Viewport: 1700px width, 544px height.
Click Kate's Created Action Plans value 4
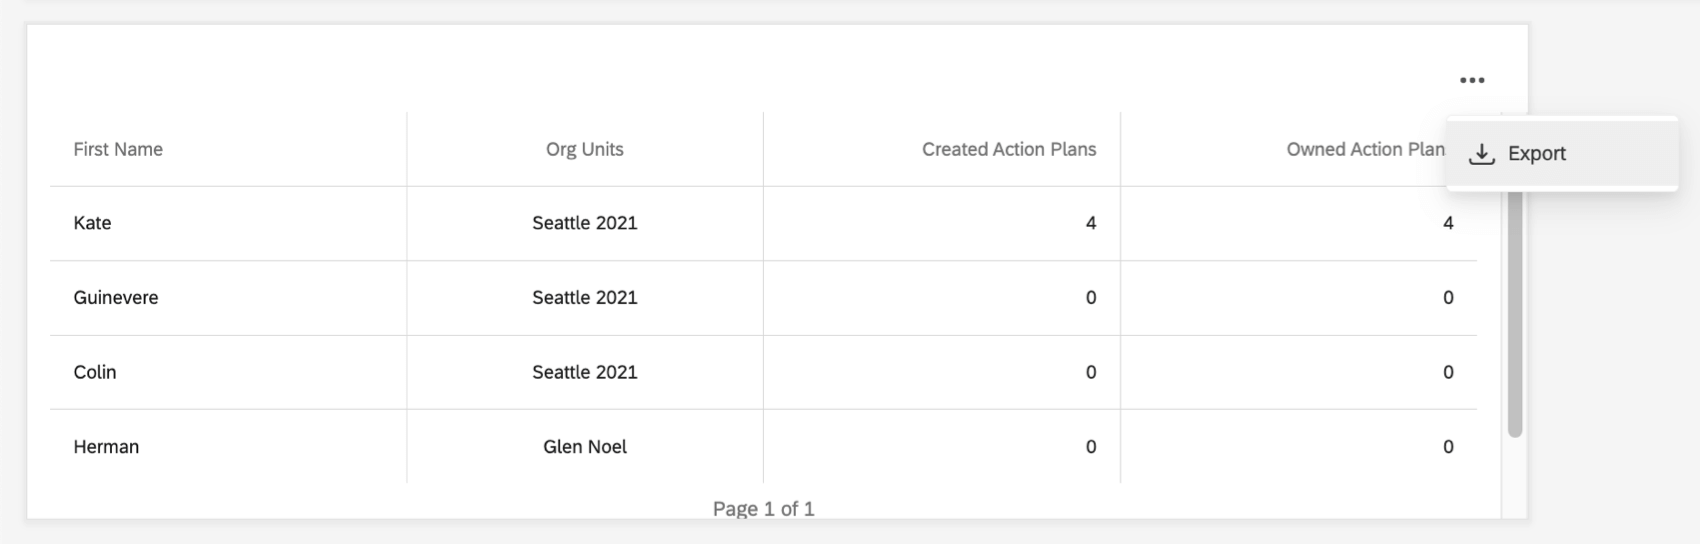click(x=1091, y=223)
